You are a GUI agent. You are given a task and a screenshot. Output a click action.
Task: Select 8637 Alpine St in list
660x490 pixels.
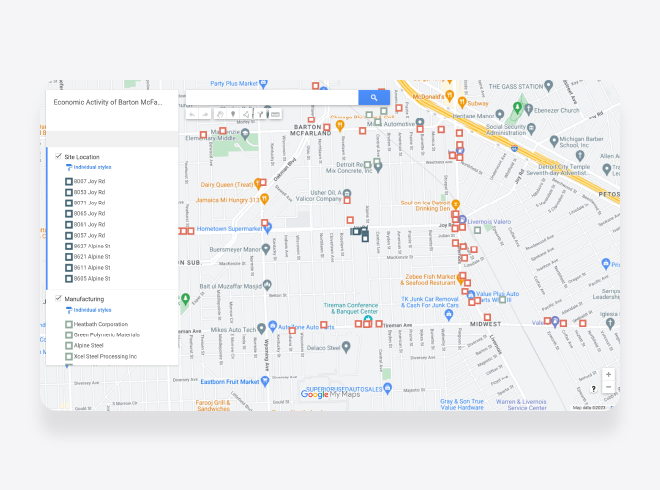pos(92,246)
